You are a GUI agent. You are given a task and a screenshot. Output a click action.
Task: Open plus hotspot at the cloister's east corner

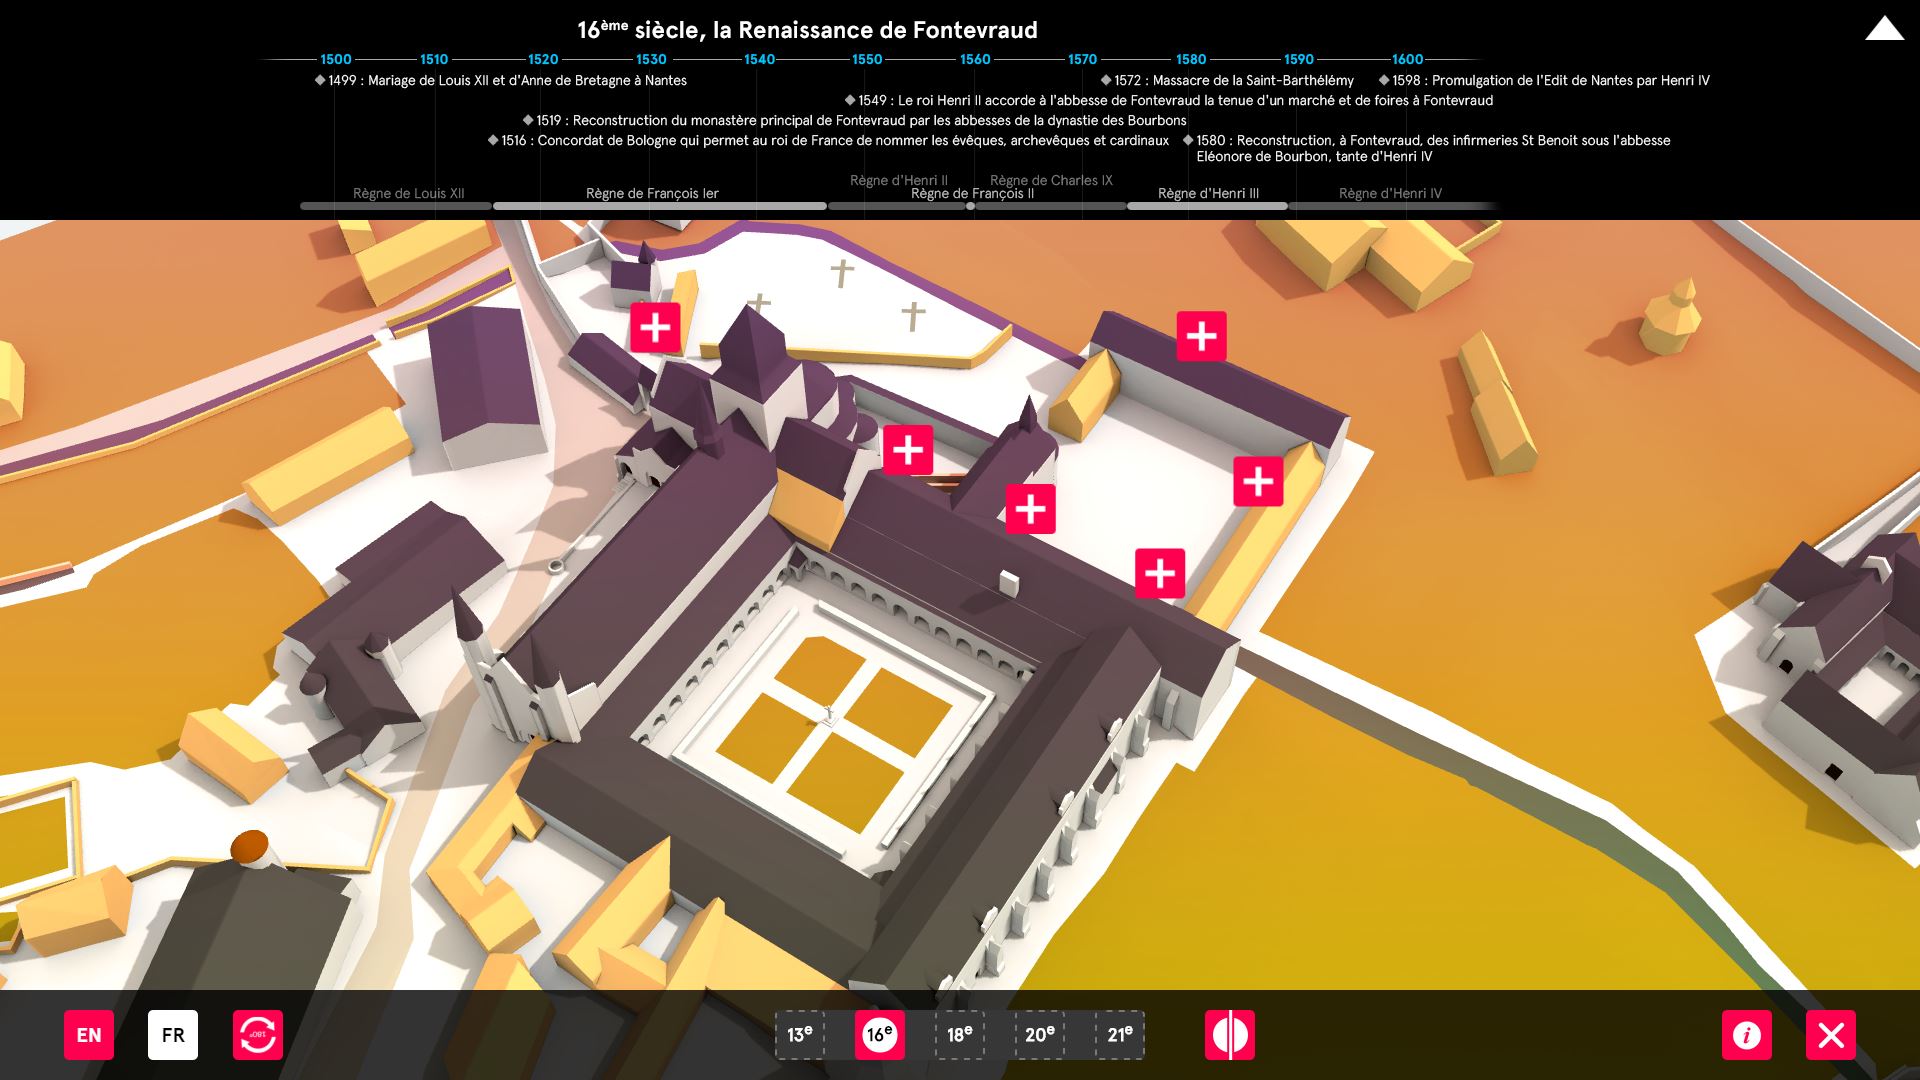pyautogui.click(x=1160, y=573)
